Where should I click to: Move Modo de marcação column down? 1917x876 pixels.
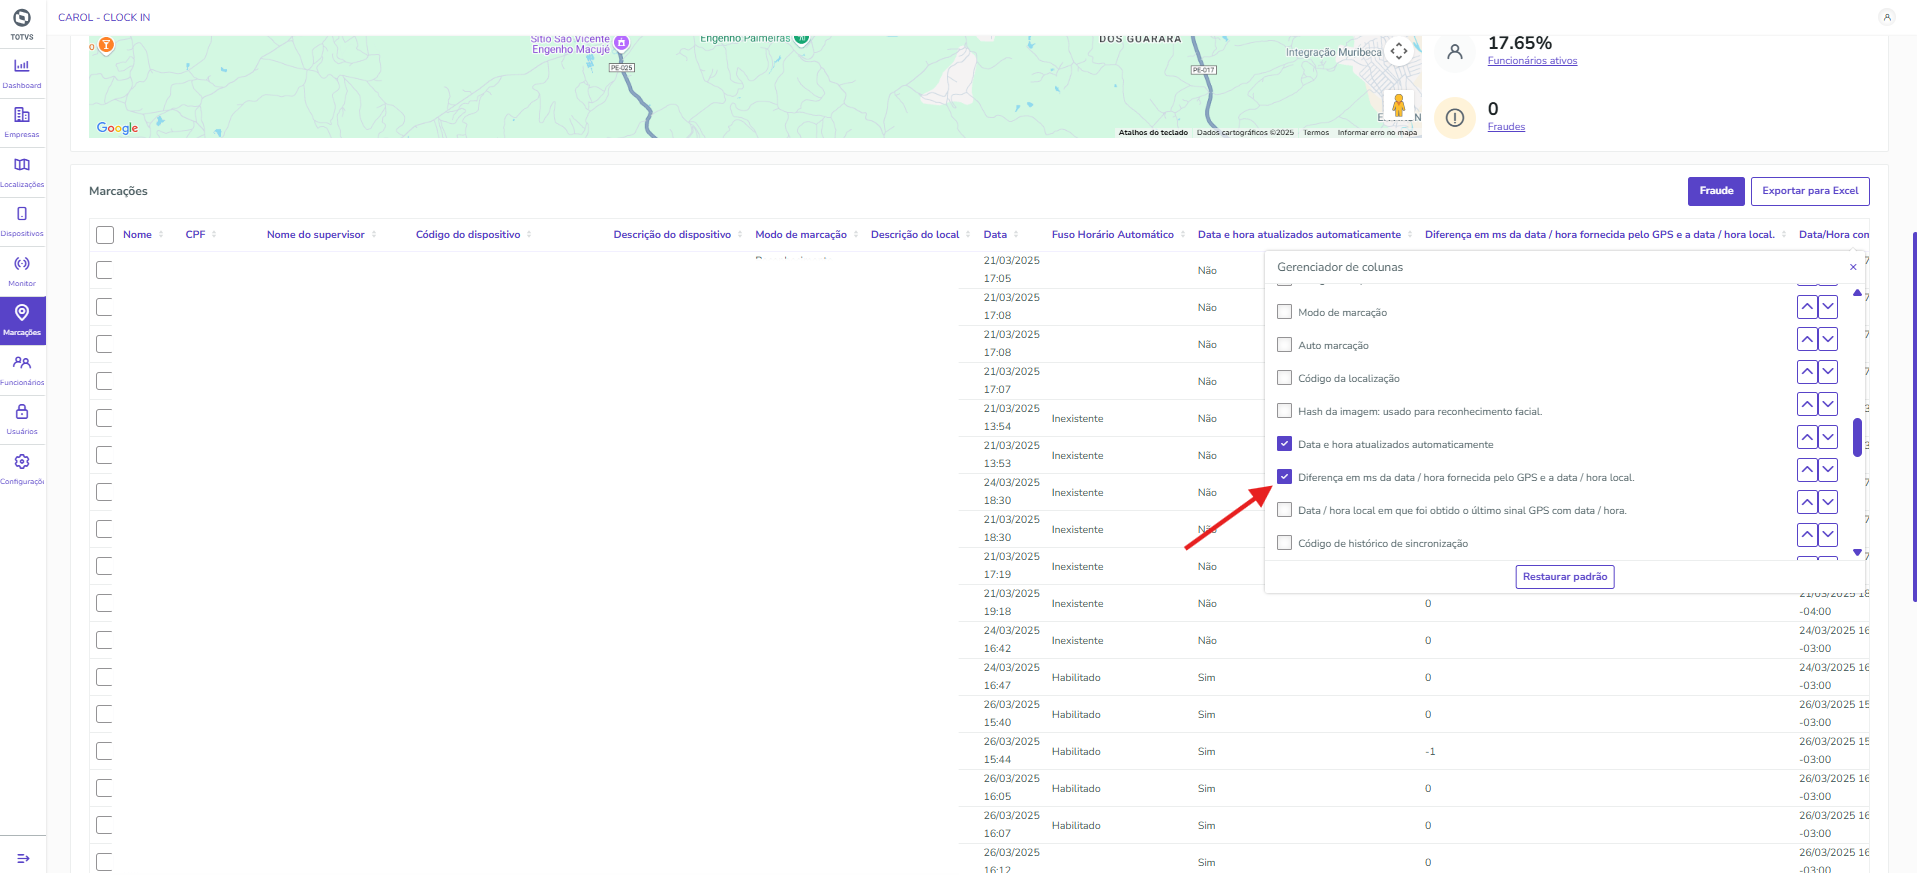[x=1828, y=307]
